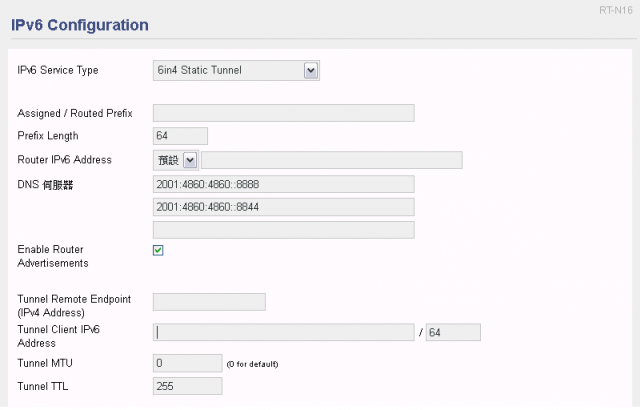This screenshot has height=410, width=640.
Task: Click the Tunnel MTU label text
Action: 45,363
